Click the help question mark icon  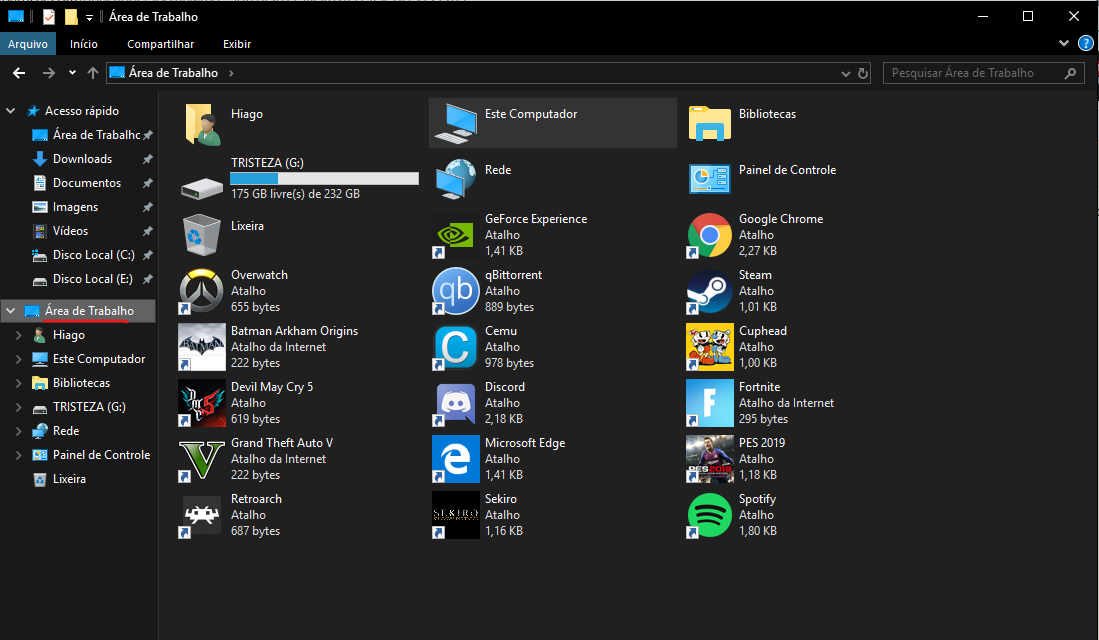(x=1086, y=43)
